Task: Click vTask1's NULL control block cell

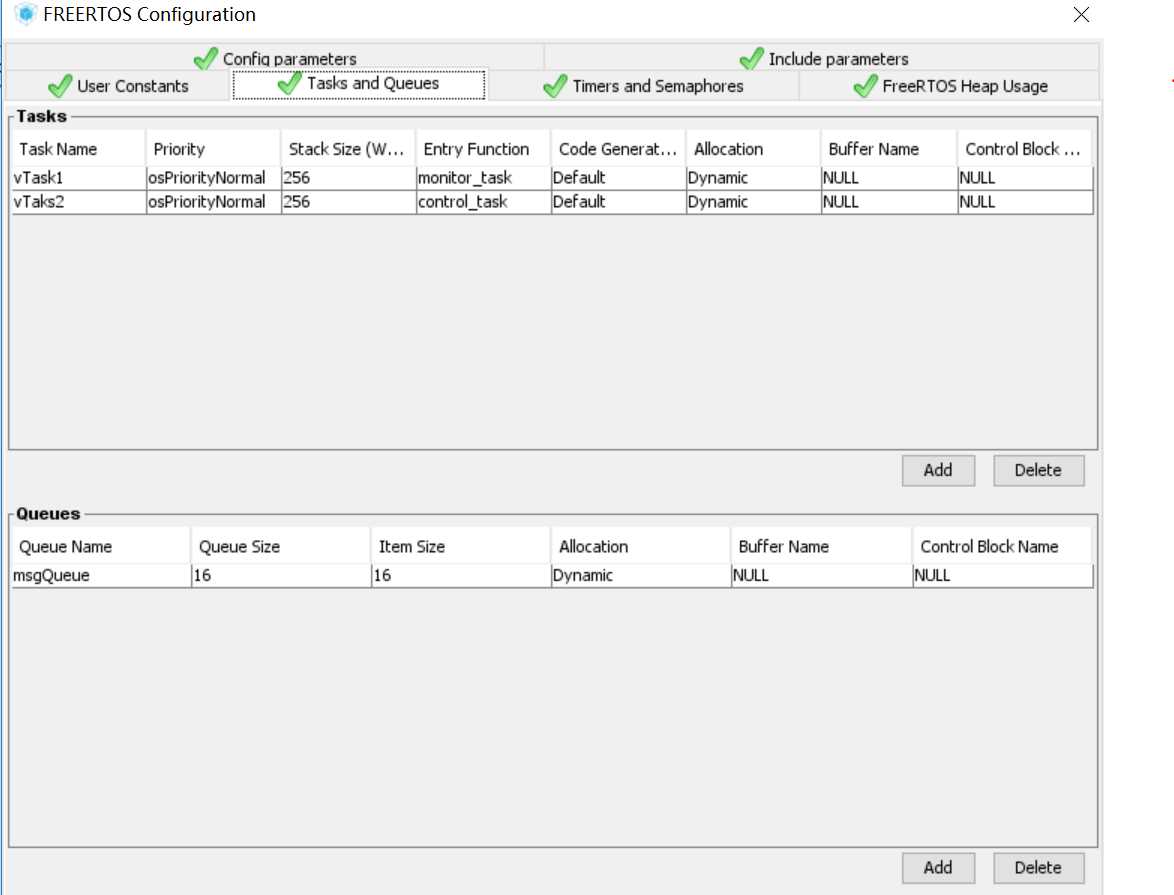Action: coord(1026,178)
